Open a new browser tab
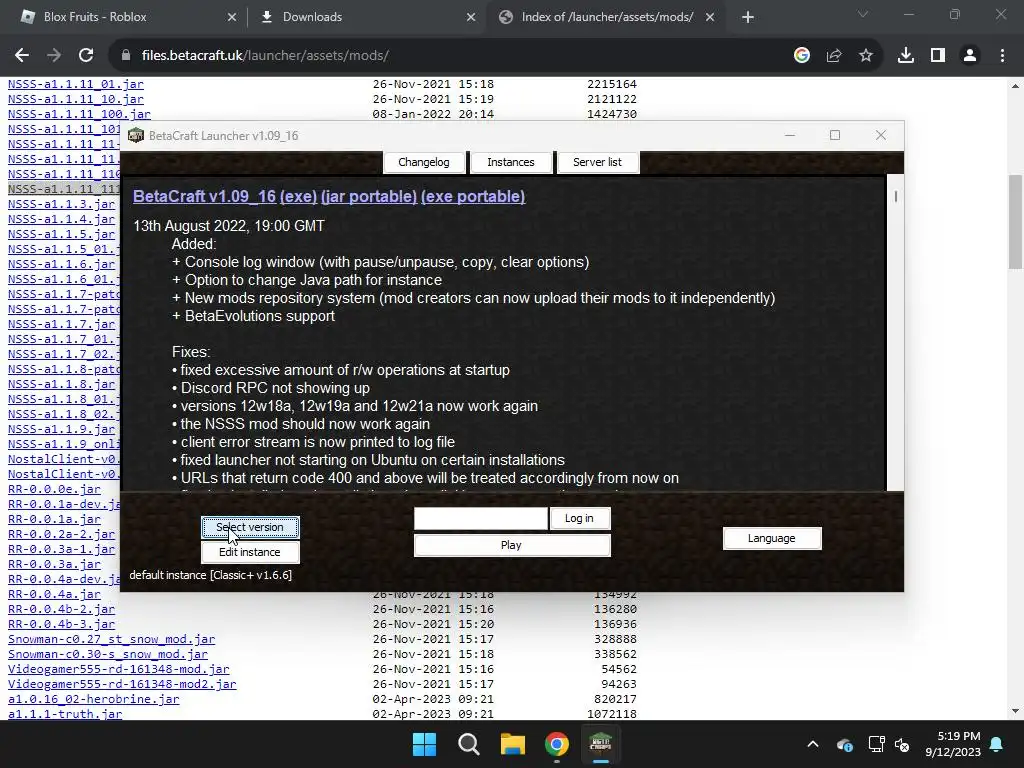The width and height of the screenshot is (1024, 768). click(748, 17)
